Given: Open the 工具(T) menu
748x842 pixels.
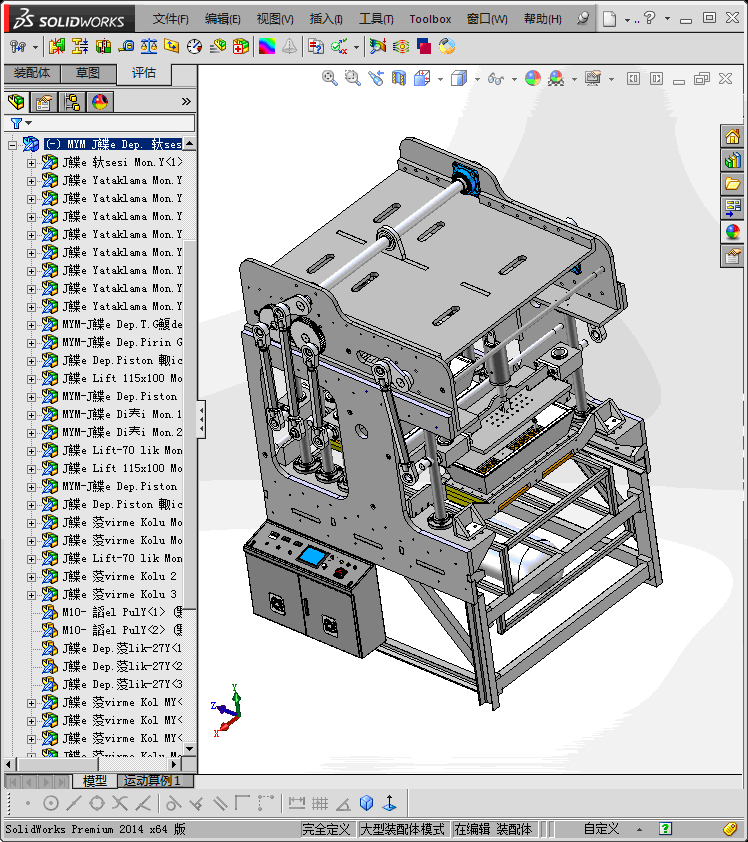Looking at the screenshot, I should (x=376, y=19).
